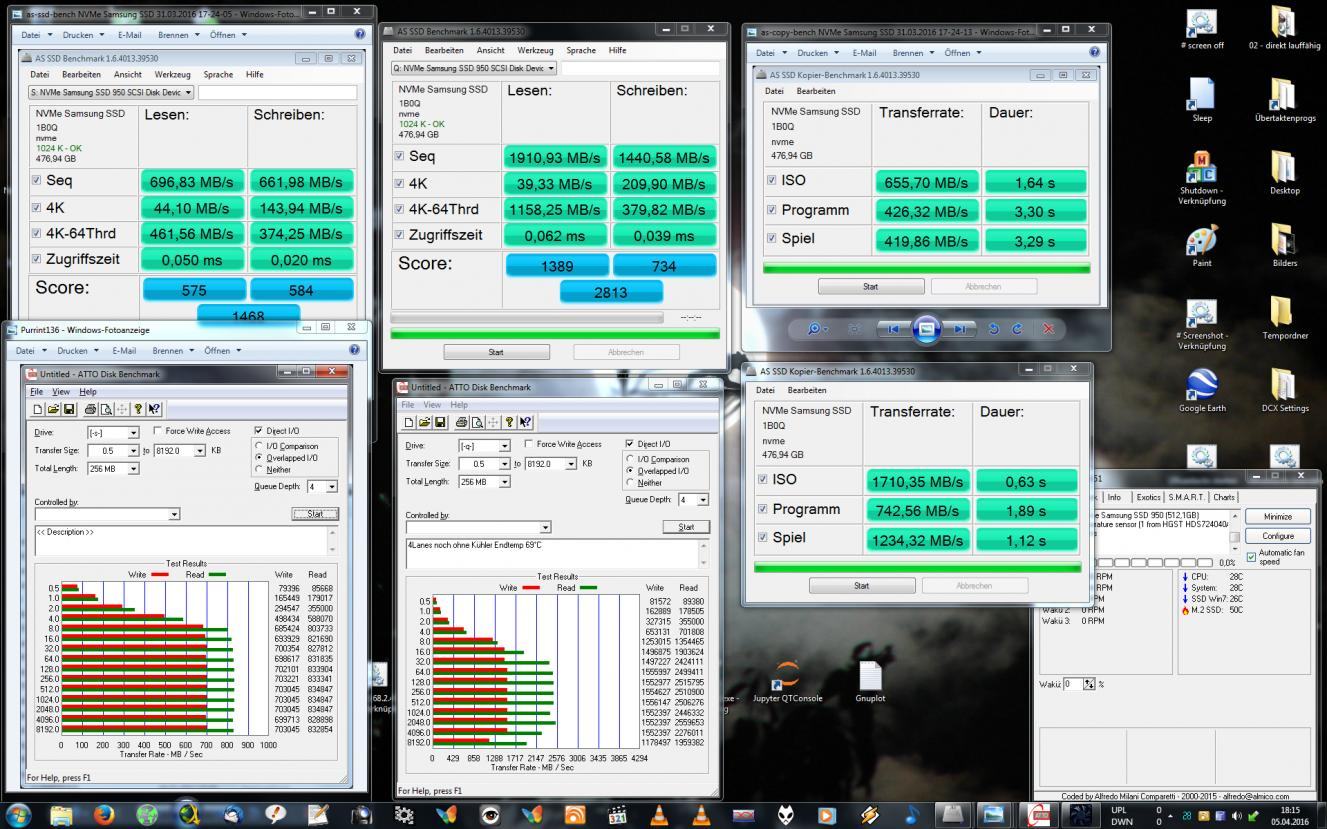Viewport: 1327px width, 829px height.
Task: Toggle 4K-64Thrd checkbox in middle AS SSD window
Action: point(399,209)
